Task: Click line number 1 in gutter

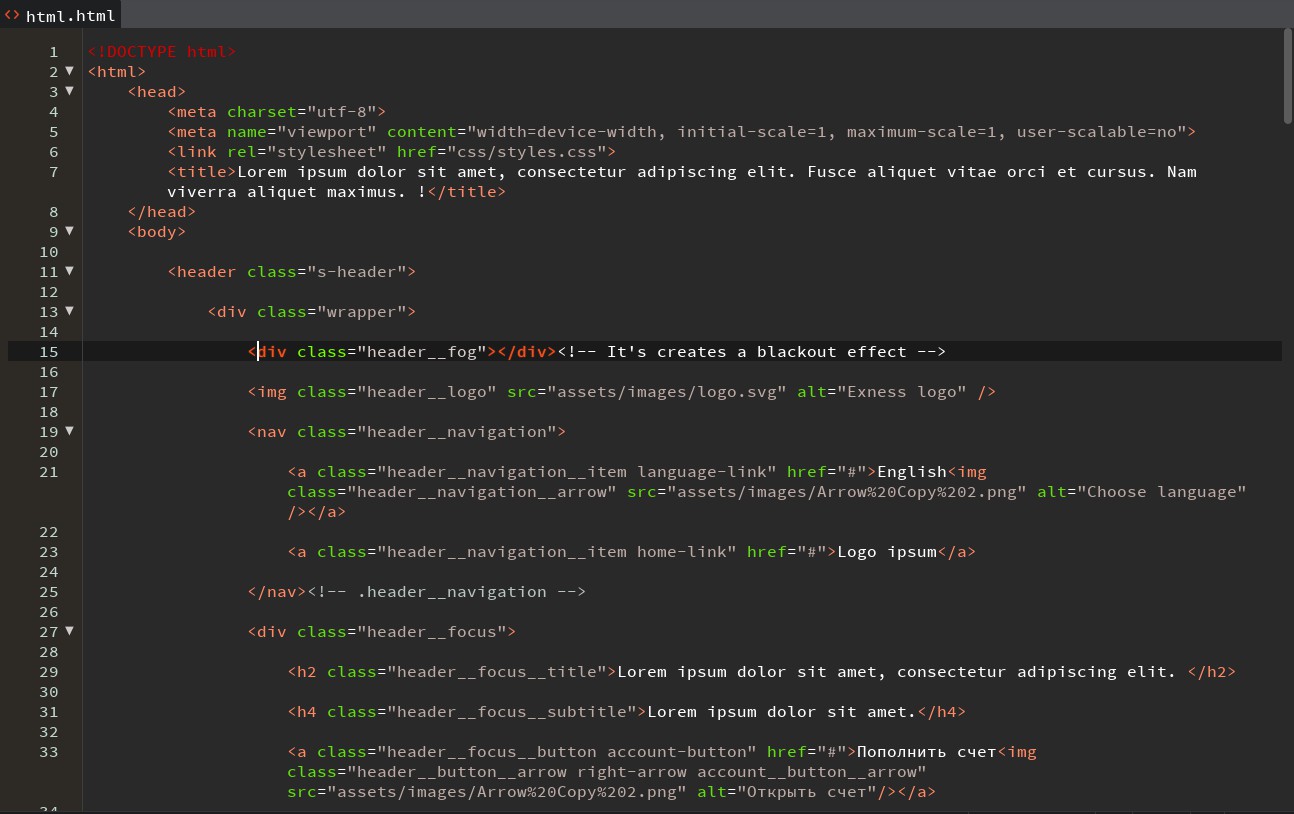Action: 53,52
